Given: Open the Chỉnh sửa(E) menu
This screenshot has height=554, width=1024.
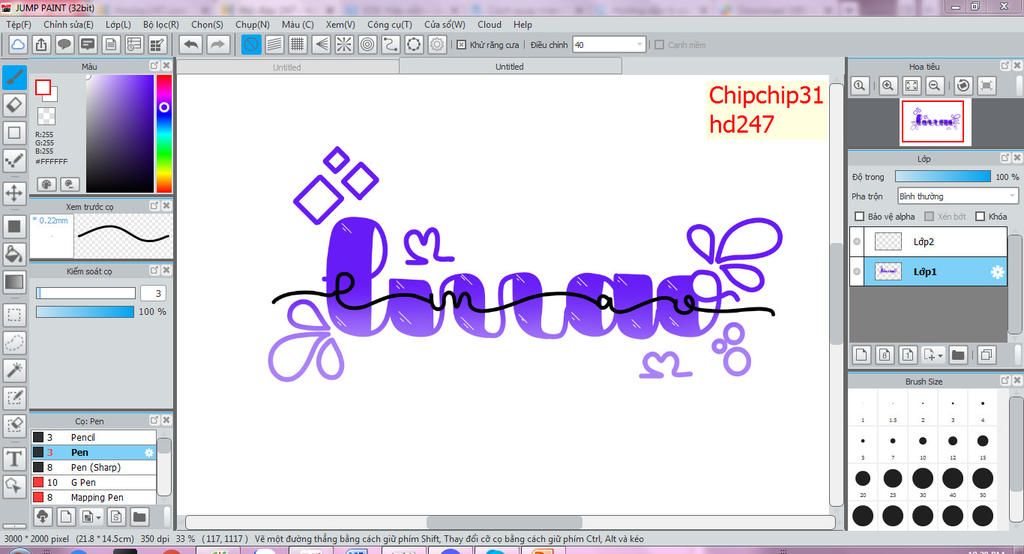Looking at the screenshot, I should pyautogui.click(x=69, y=24).
